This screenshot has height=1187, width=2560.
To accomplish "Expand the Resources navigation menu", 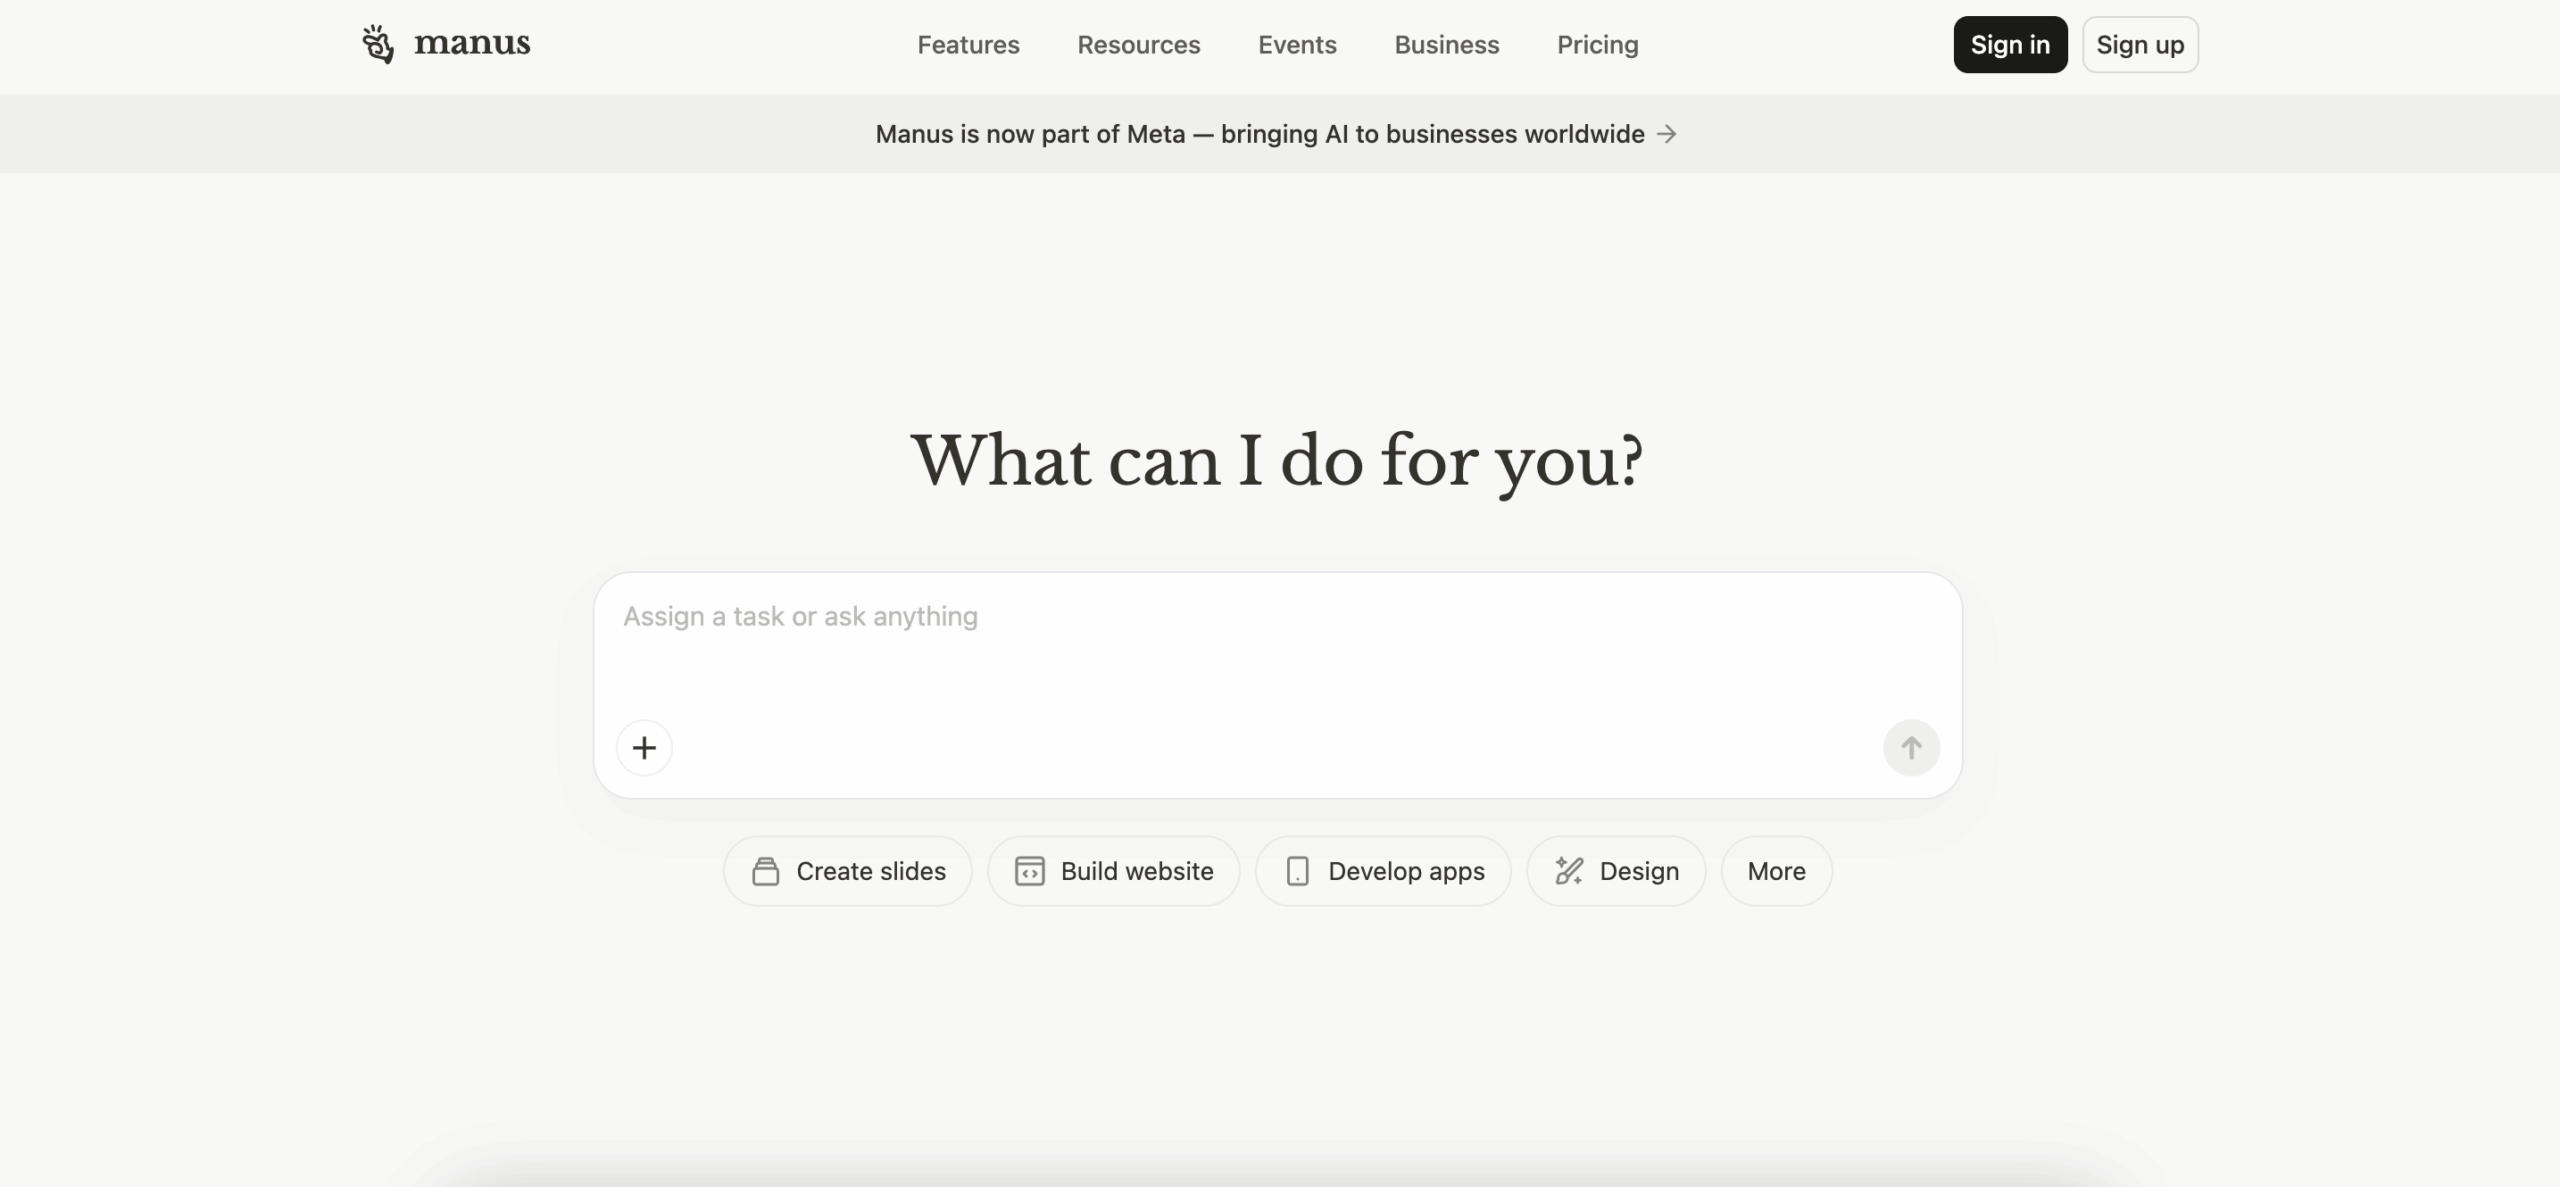I will pyautogui.click(x=1138, y=45).
